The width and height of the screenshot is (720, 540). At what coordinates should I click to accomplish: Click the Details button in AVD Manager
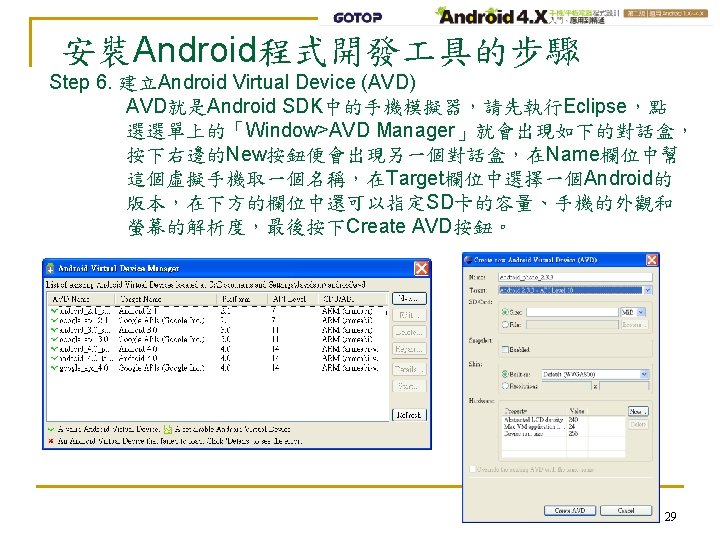tap(409, 369)
